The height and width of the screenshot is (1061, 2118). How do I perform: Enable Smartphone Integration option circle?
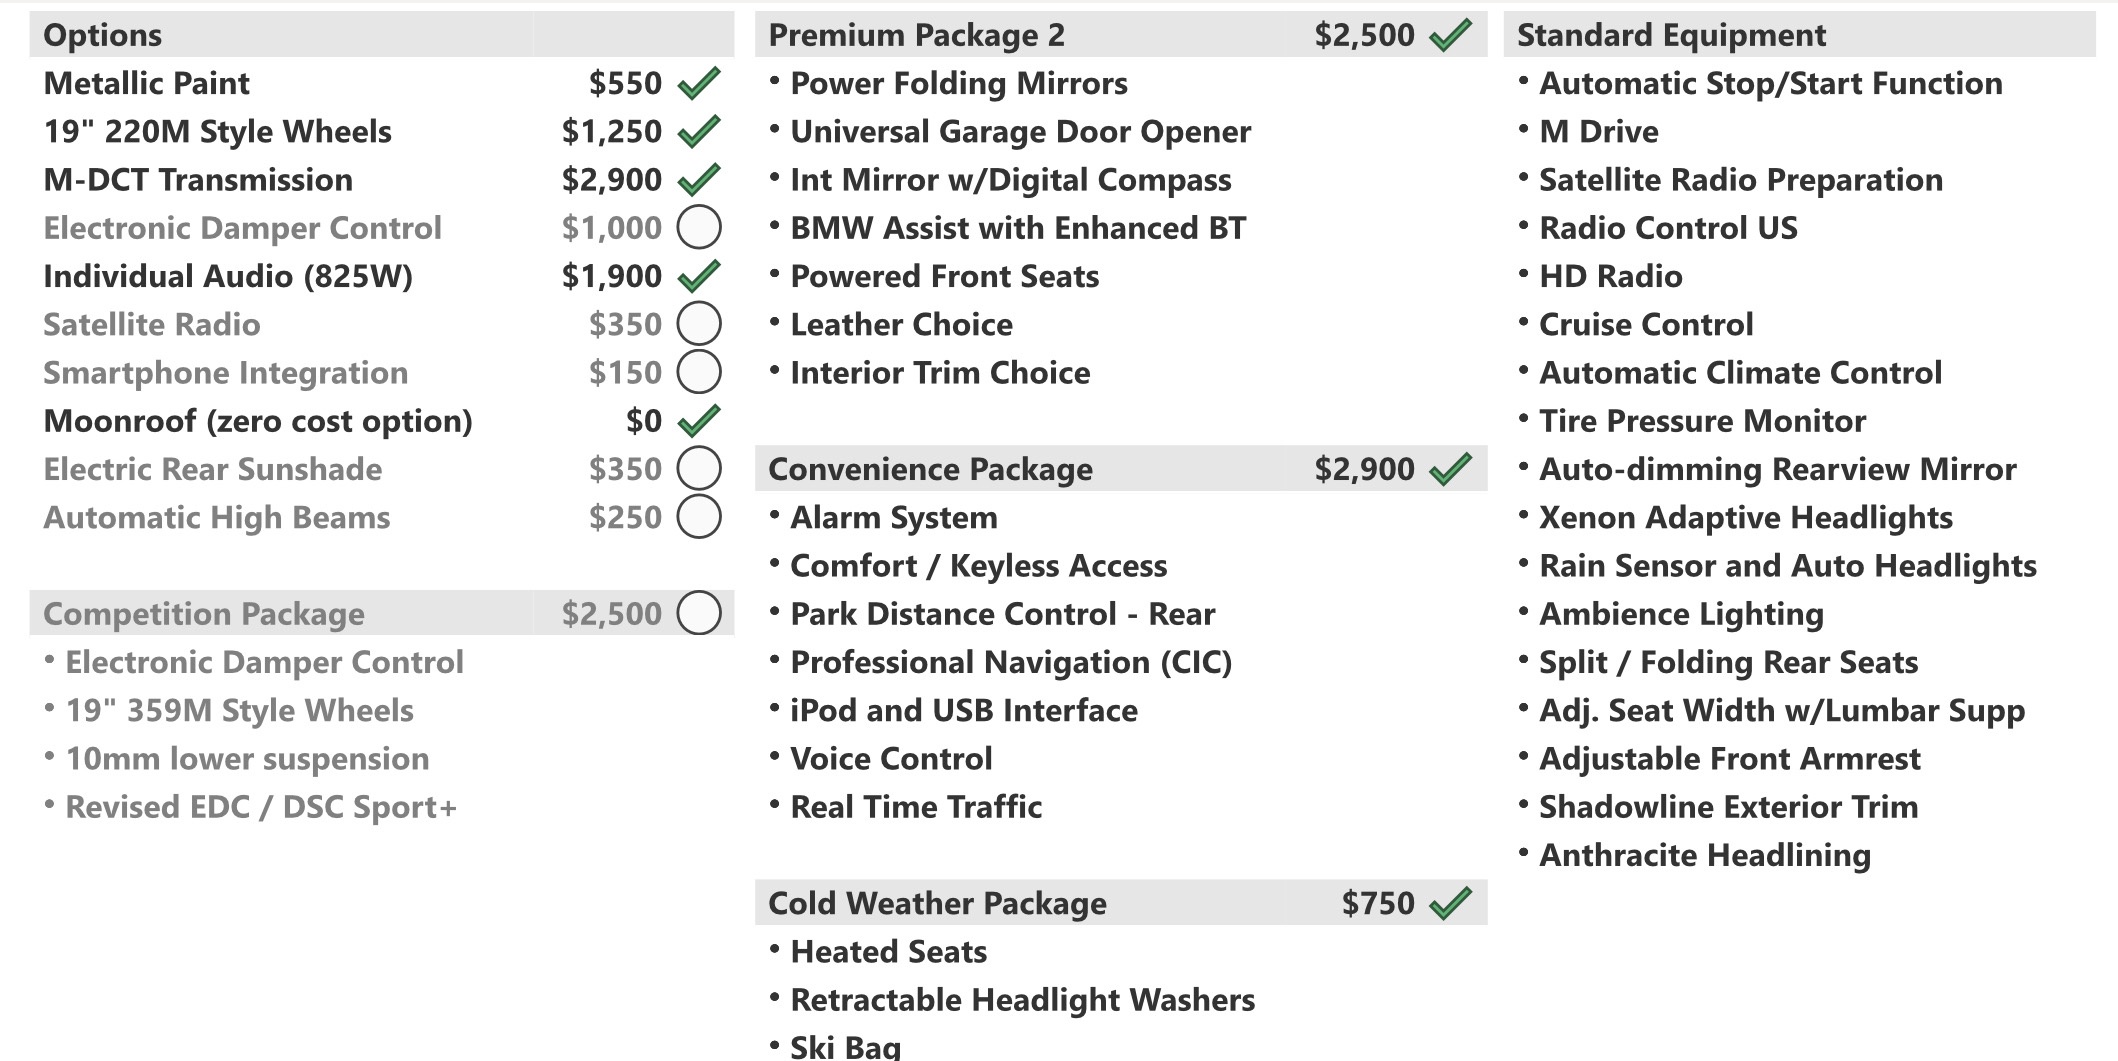pyautogui.click(x=699, y=372)
